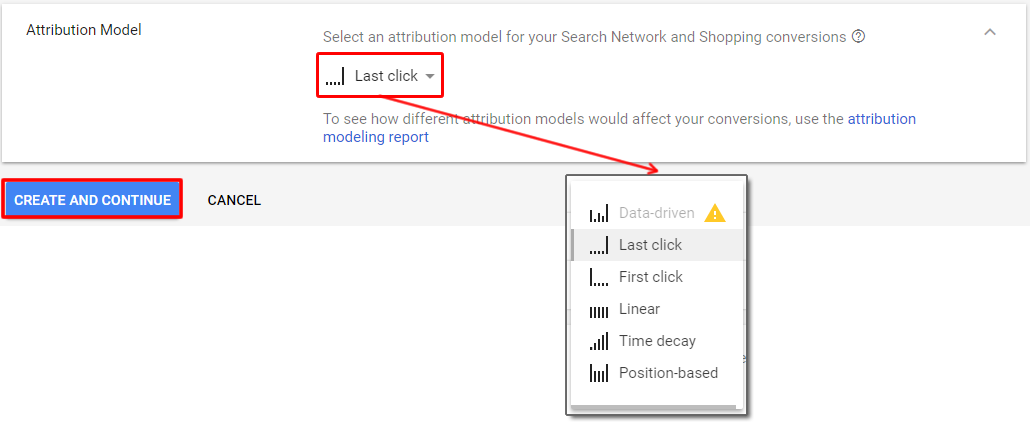This screenshot has height=426, width=1030.
Task: Select the Time decay option
Action: click(658, 341)
